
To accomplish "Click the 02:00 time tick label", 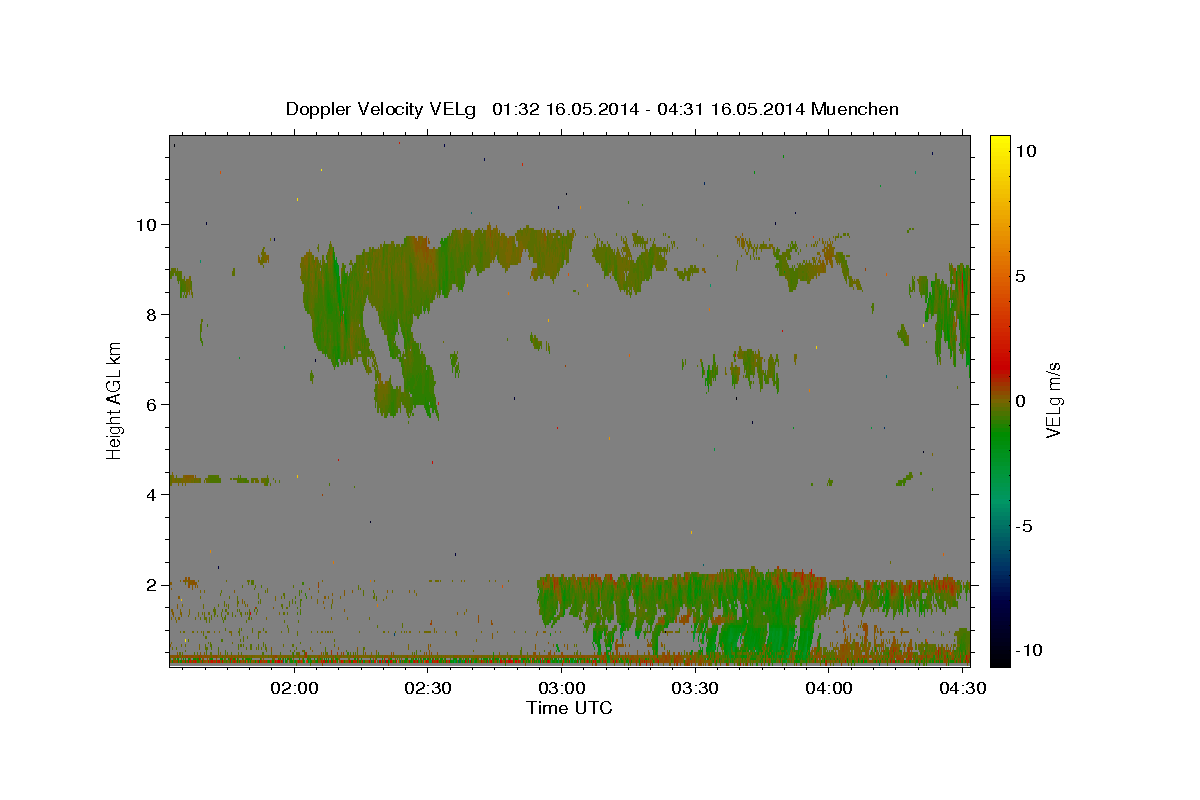I will [x=296, y=688].
